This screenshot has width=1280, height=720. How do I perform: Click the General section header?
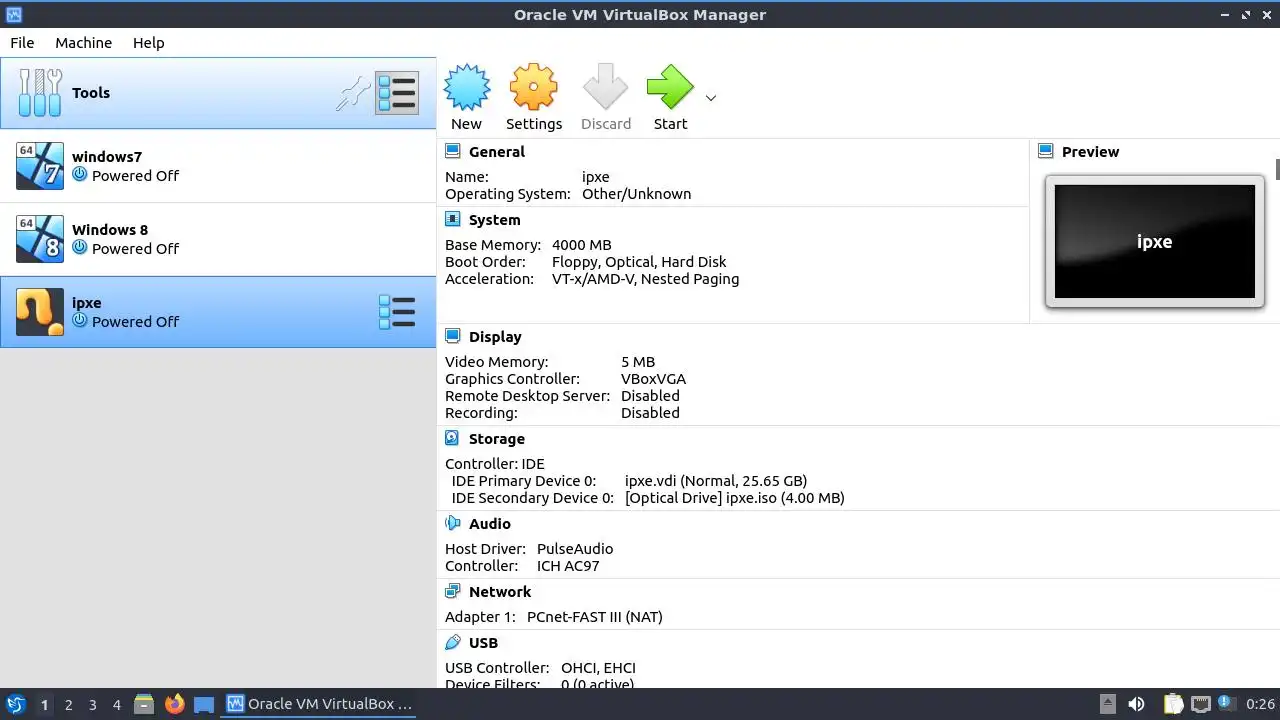[496, 152]
